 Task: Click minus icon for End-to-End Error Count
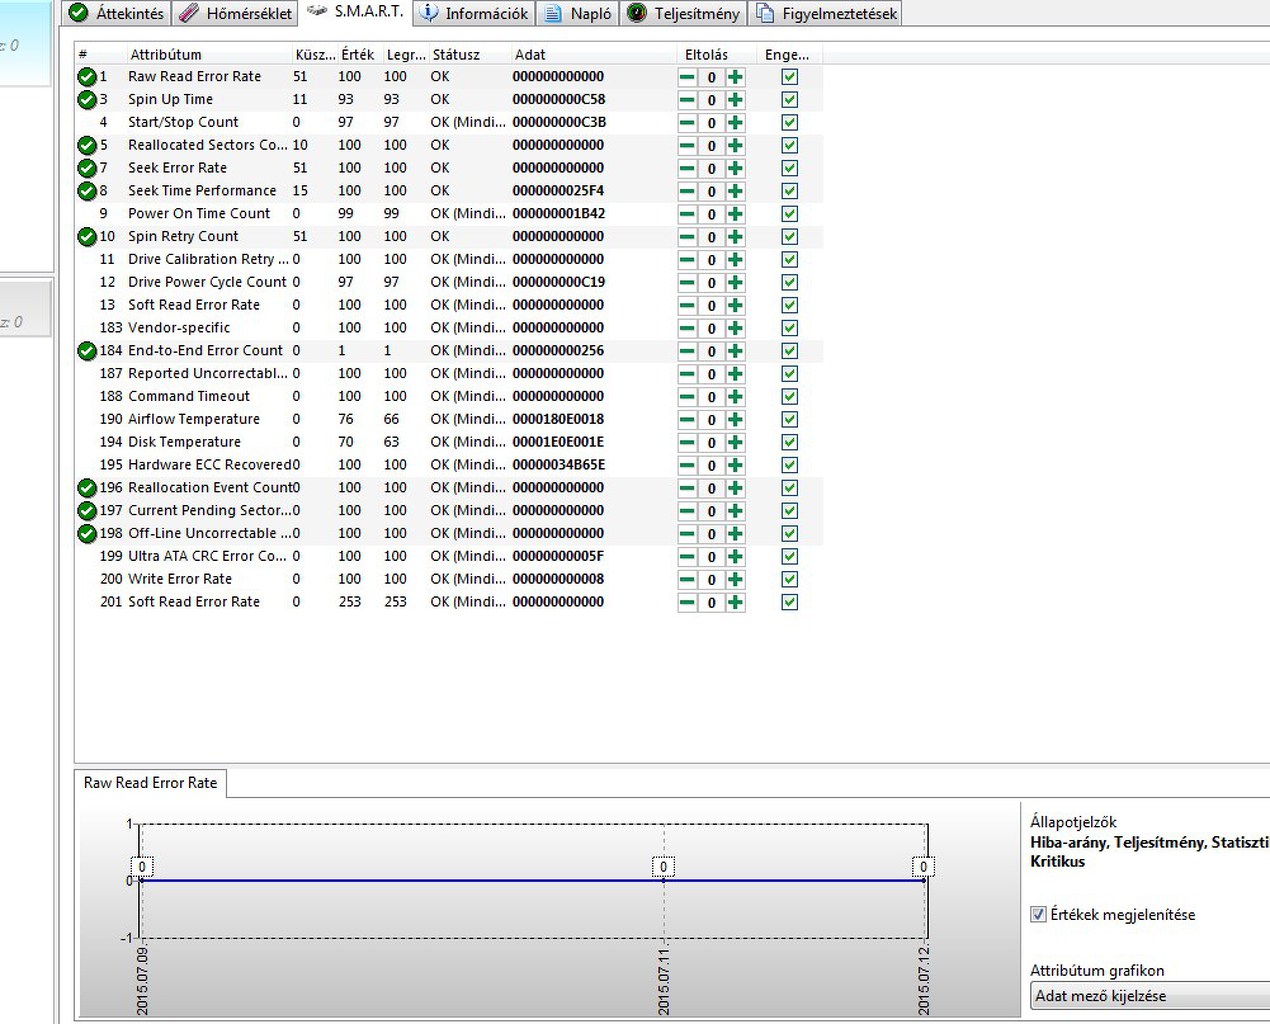point(687,351)
